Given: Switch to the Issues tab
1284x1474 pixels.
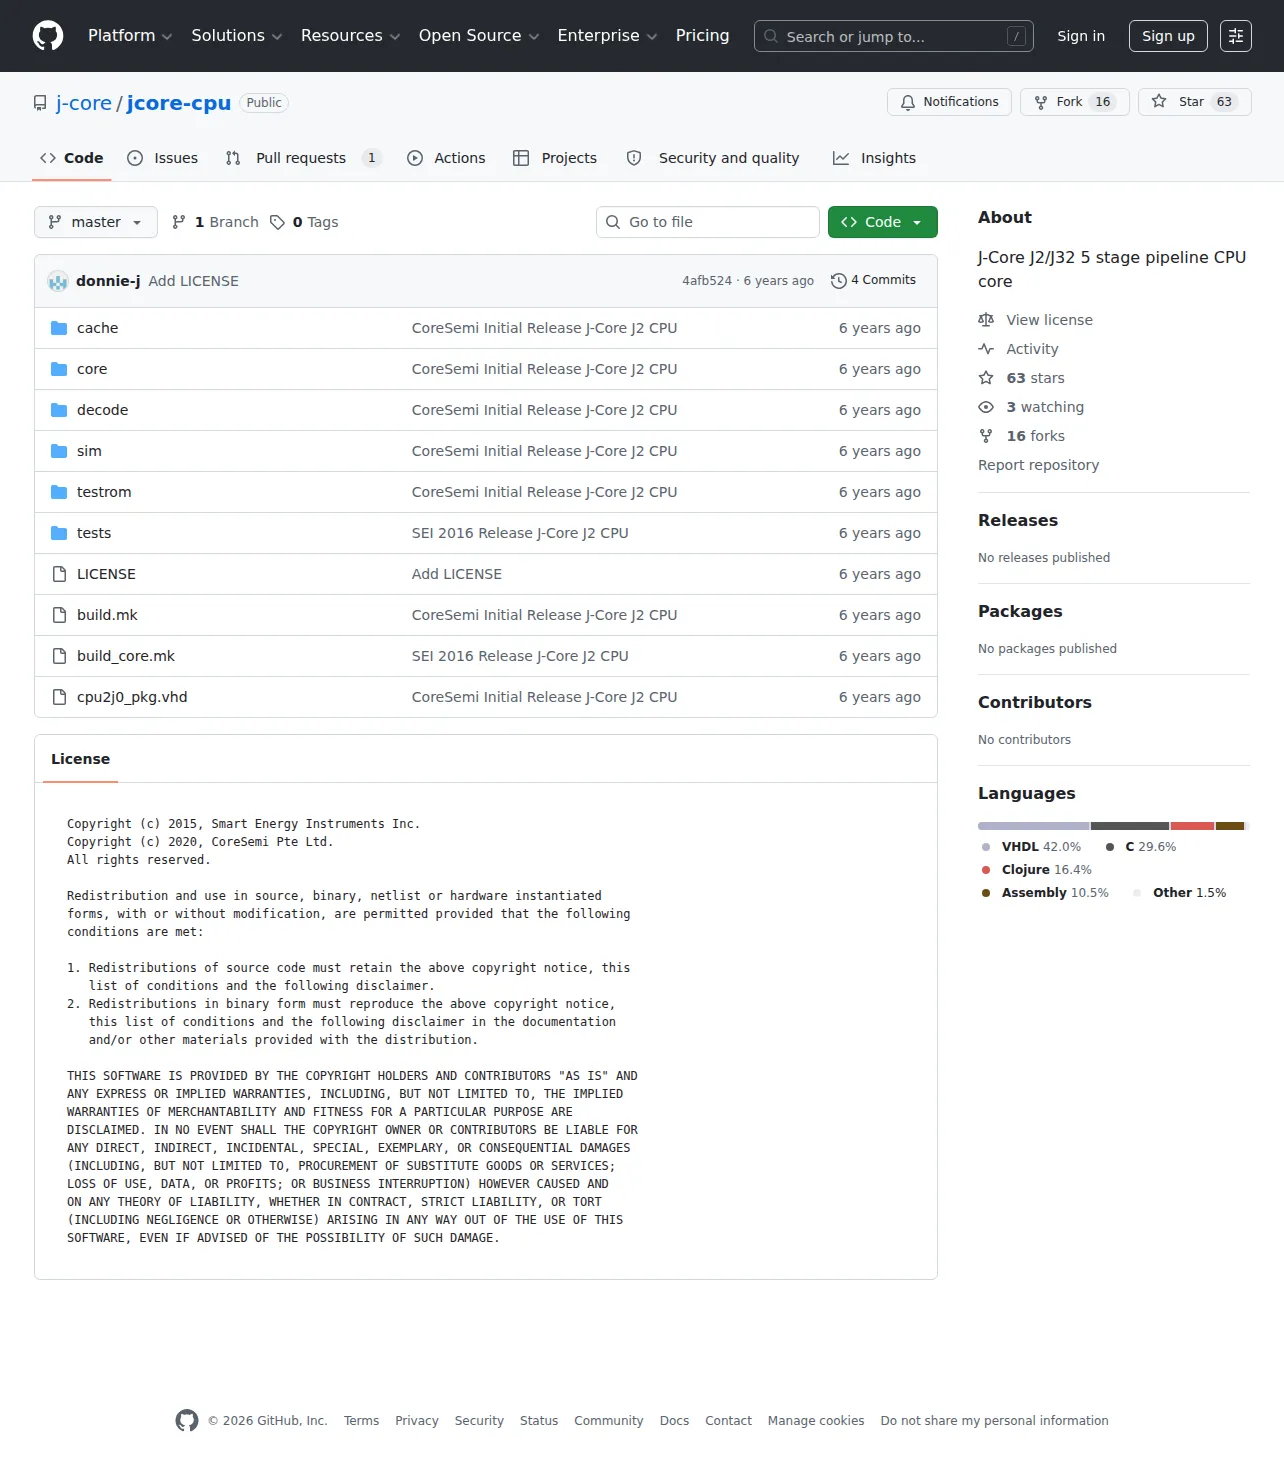Looking at the screenshot, I should 163,158.
